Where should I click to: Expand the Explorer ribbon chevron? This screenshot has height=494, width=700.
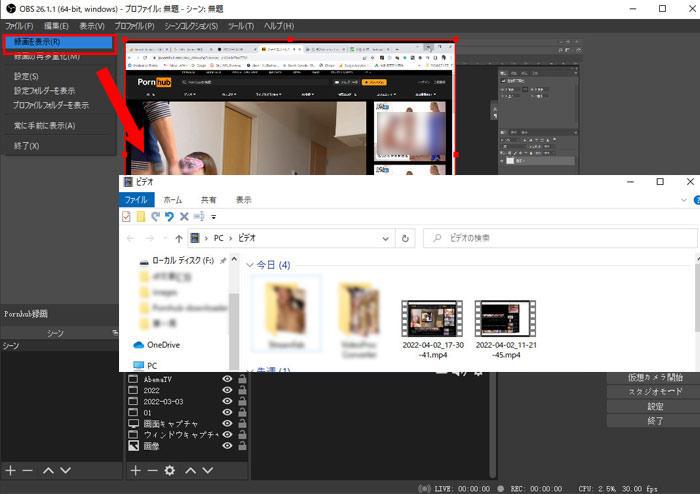(x=683, y=200)
